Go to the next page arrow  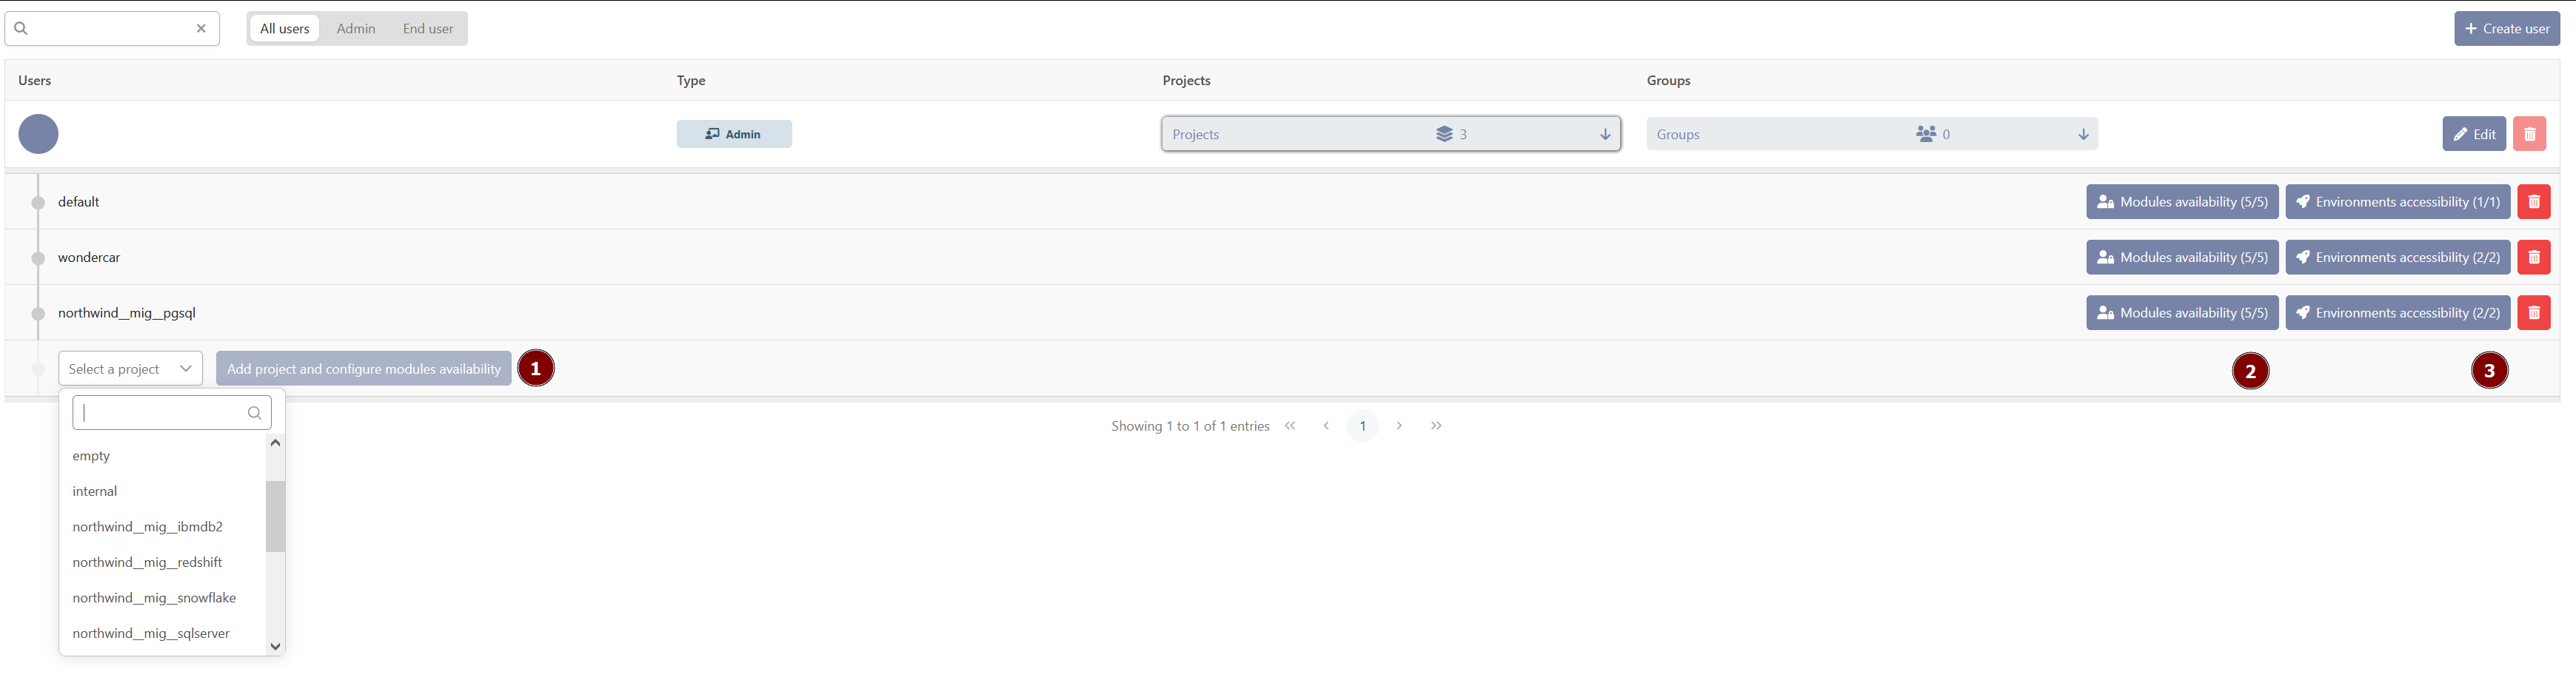tap(1399, 426)
